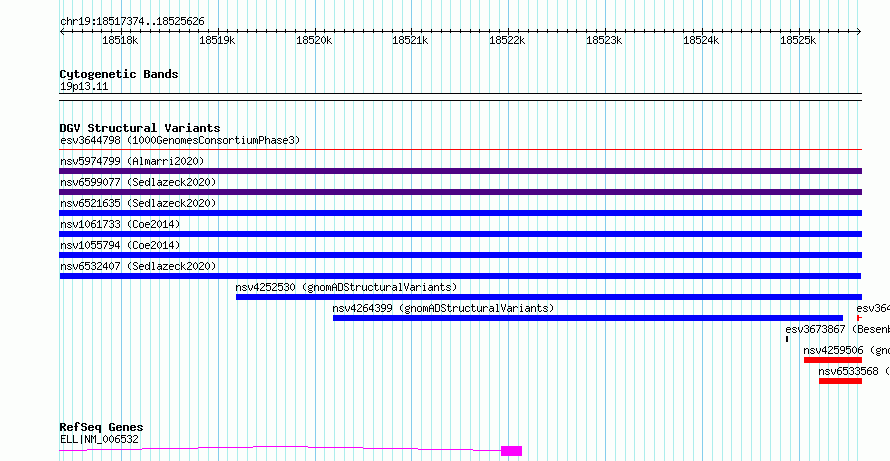Open the nsv6599077 (Sedlazeck2020) label
The height and width of the screenshot is (461, 890).
tap(138, 182)
